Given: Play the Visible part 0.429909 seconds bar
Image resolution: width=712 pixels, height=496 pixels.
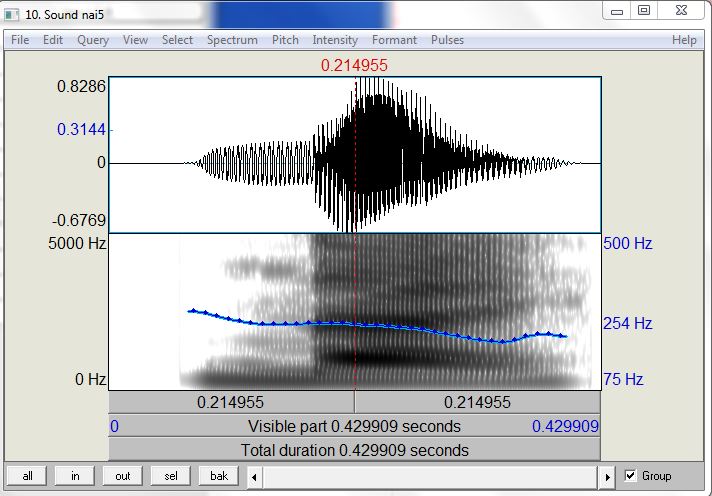Looking at the screenshot, I should tap(354, 427).
